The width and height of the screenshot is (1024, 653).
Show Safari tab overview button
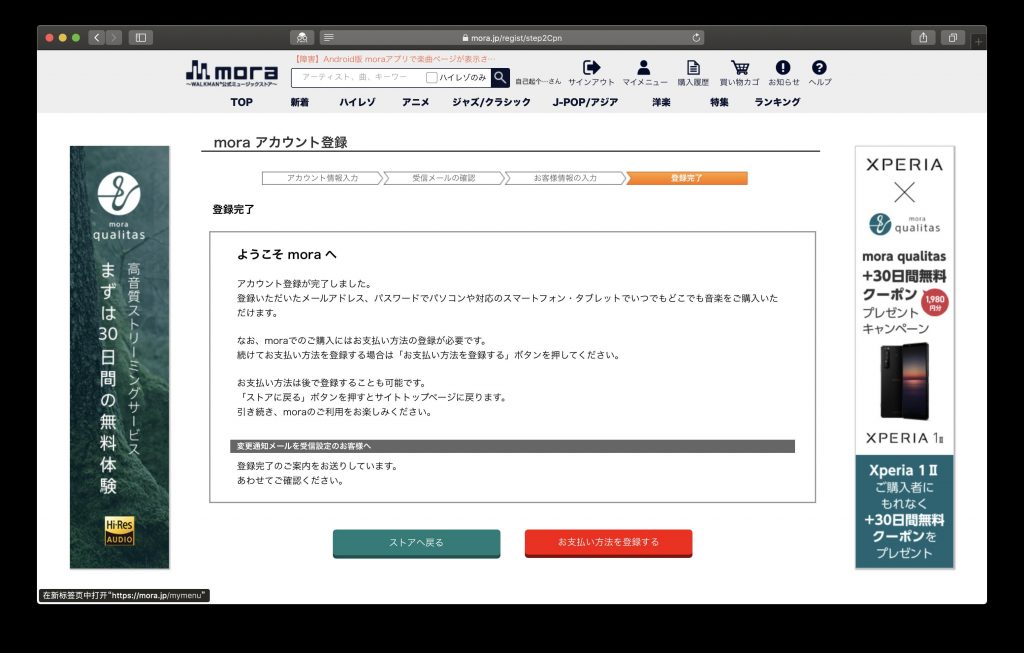(x=953, y=38)
